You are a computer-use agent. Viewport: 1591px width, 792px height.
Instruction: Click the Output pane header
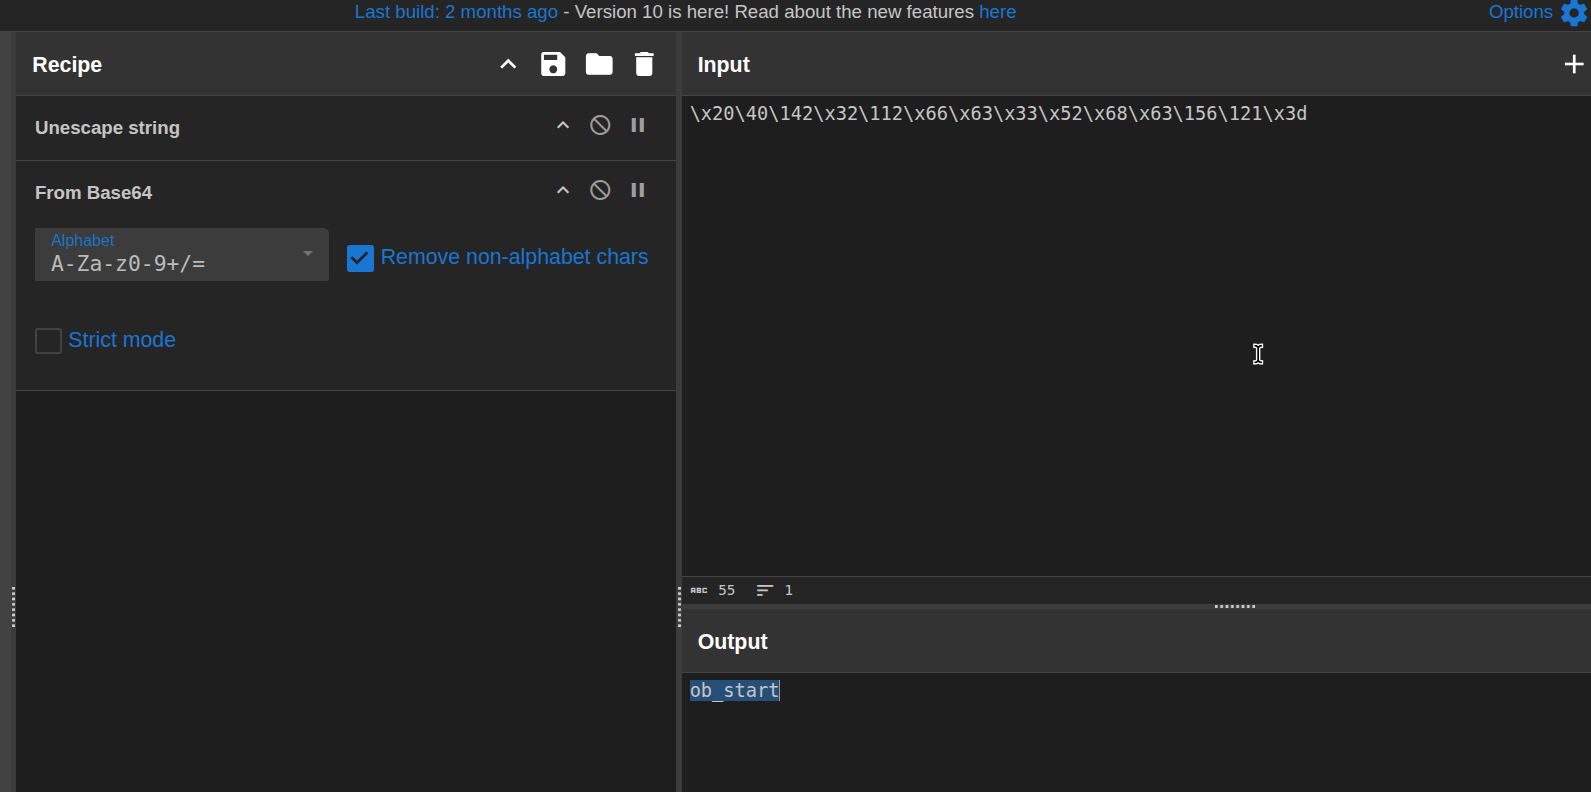pyautogui.click(x=1136, y=641)
